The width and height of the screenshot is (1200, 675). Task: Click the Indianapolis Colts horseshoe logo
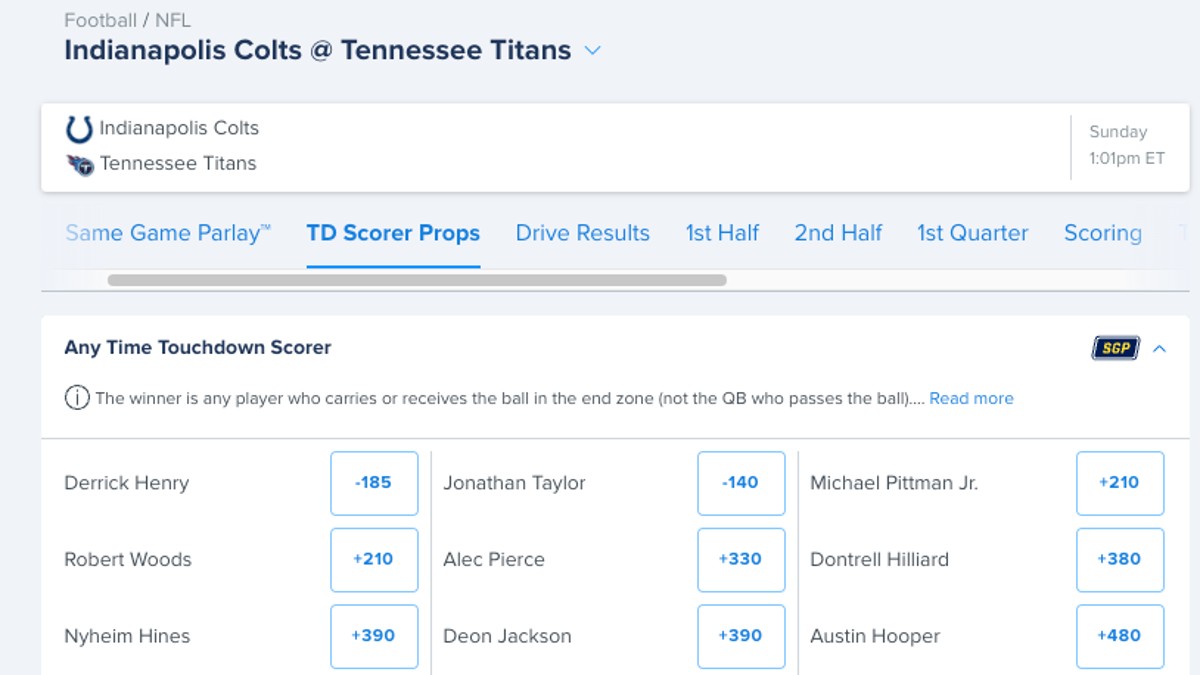point(79,129)
